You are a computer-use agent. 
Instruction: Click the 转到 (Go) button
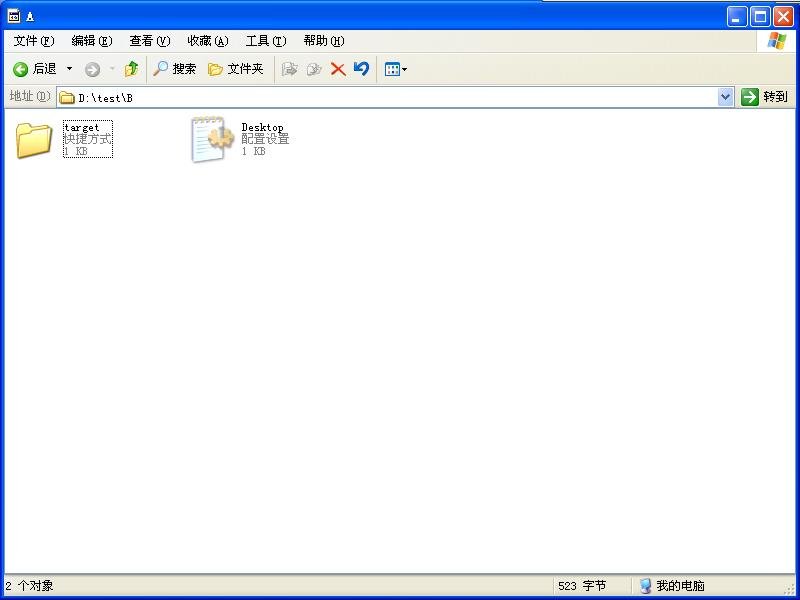(765, 97)
